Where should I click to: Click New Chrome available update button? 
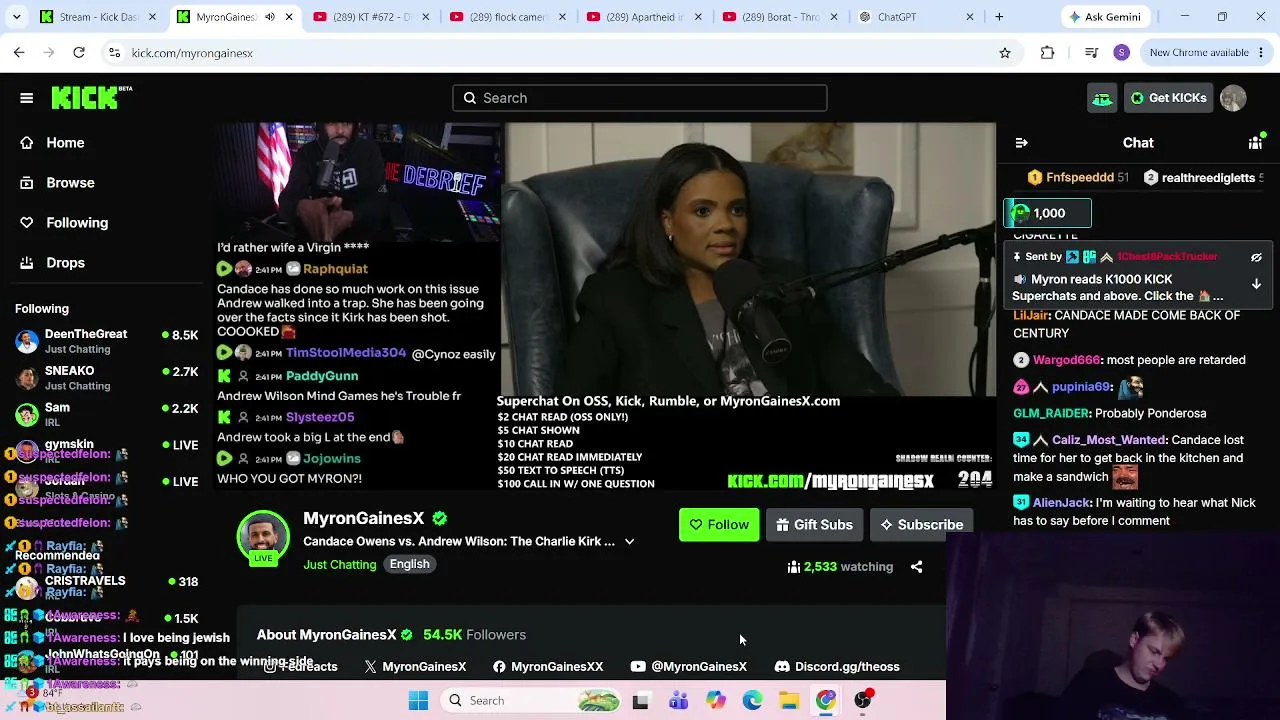click(1206, 53)
